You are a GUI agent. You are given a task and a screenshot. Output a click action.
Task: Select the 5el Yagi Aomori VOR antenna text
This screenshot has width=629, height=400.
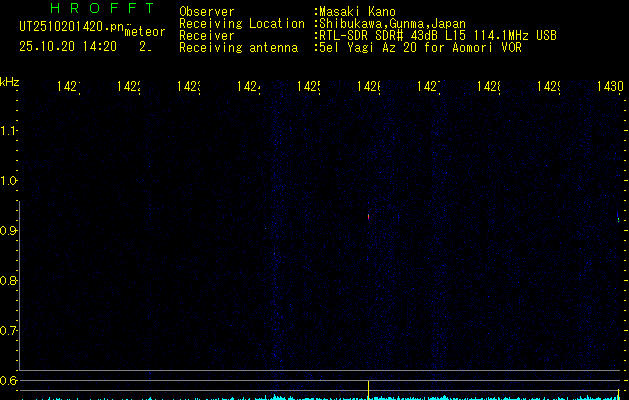418,48
